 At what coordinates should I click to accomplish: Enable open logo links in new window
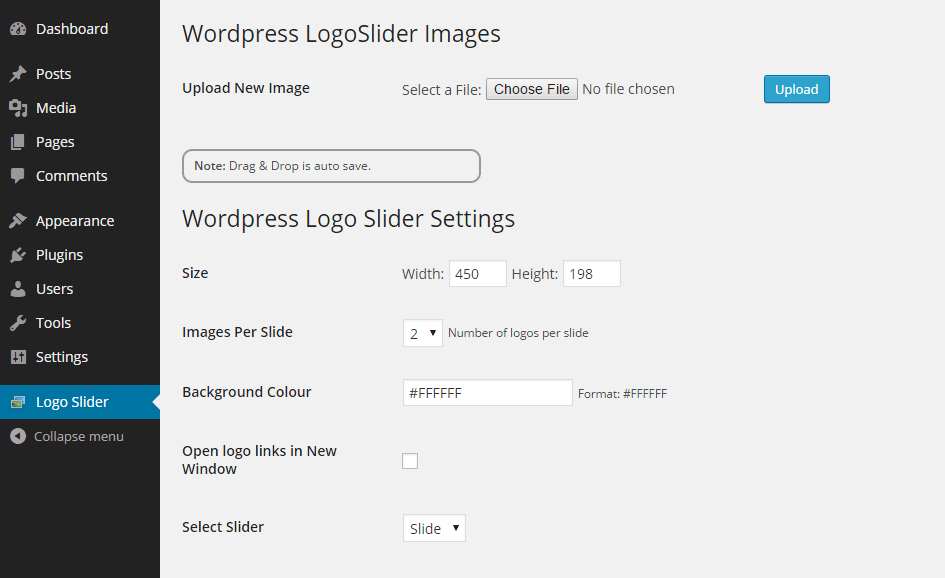click(410, 460)
